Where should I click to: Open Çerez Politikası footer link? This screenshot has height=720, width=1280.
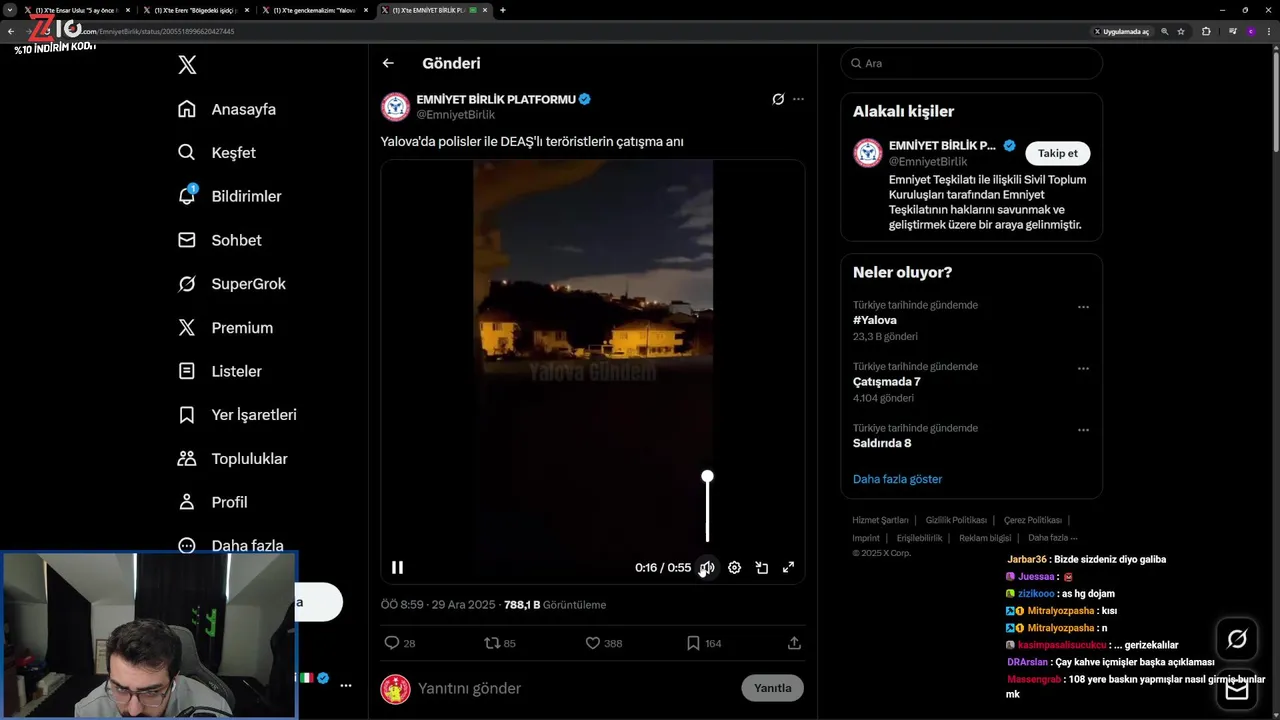pos(1033,520)
